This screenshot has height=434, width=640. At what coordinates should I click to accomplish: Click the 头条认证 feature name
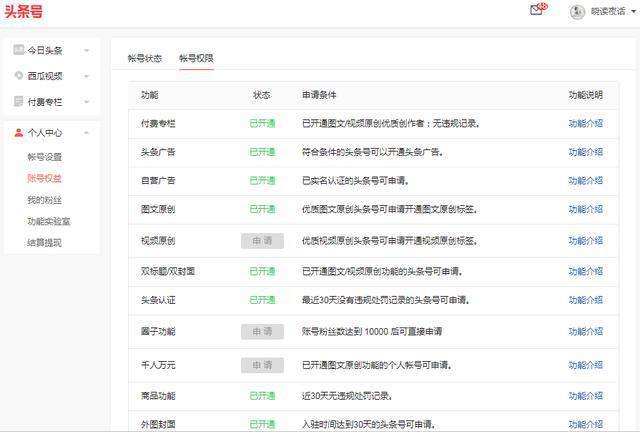(x=158, y=300)
